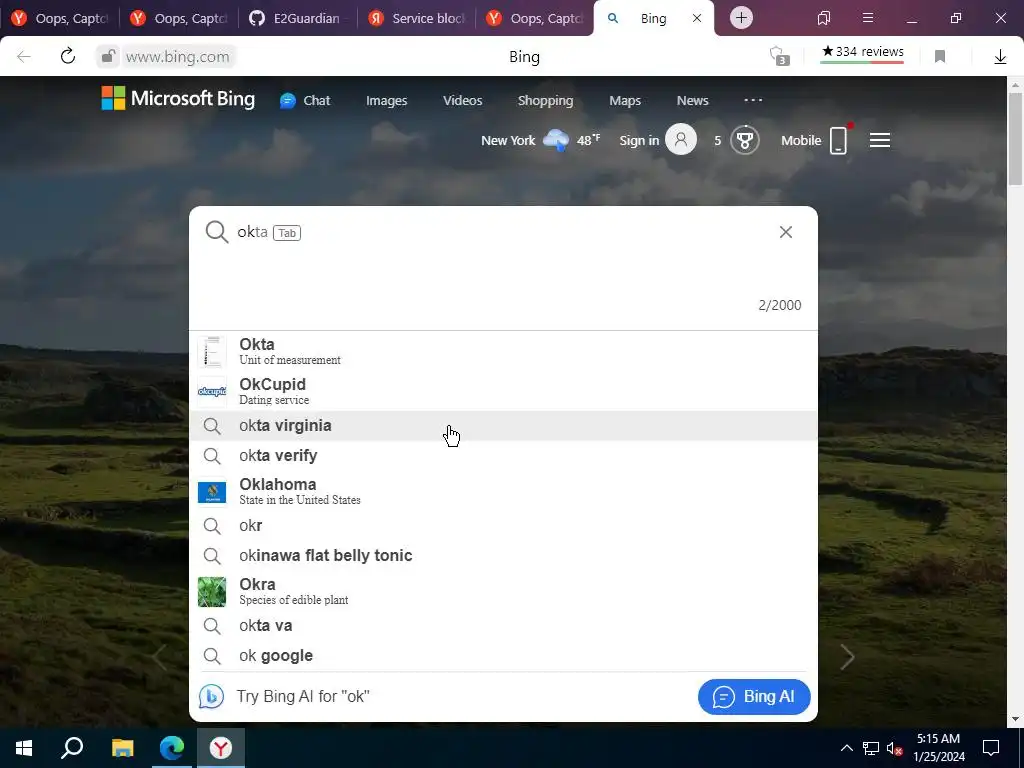Open the Images tab

click(x=387, y=101)
